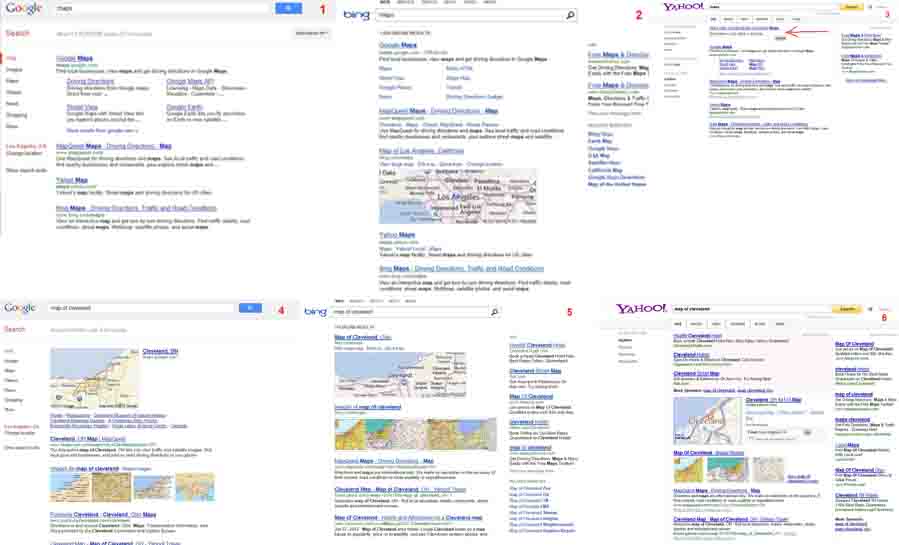This screenshot has height=545, width=899.
Task: Click the first Cleveland image thumbnail in Google panel 4
Action: coord(70,487)
